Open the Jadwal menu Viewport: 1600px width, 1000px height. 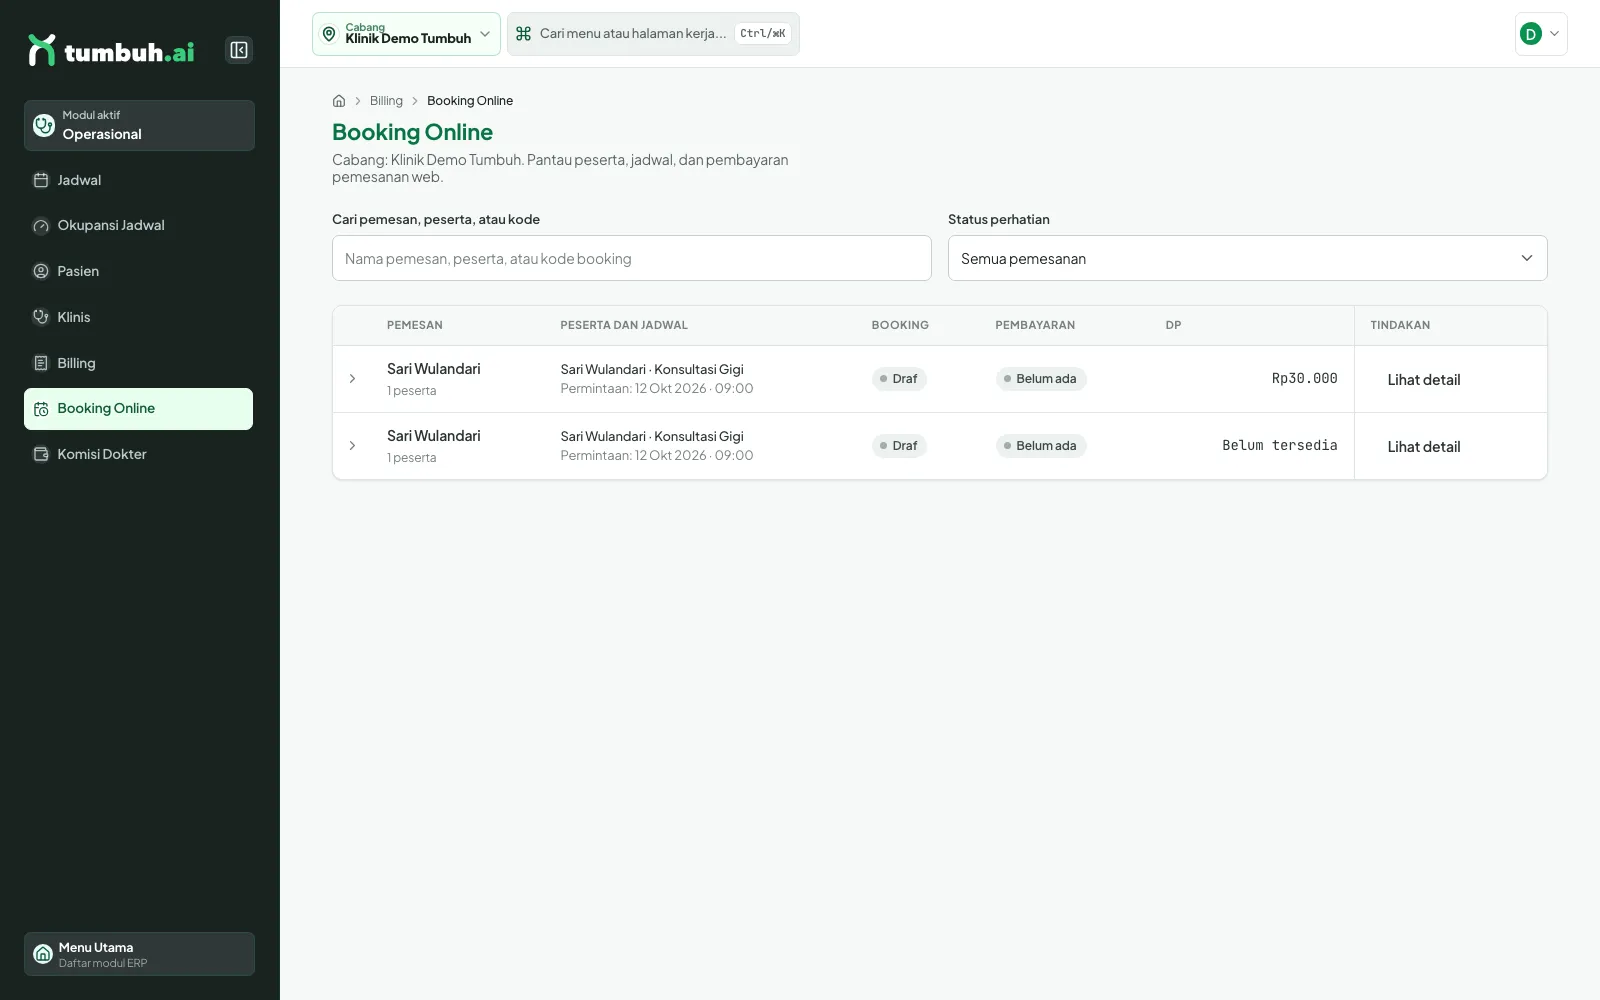pos(138,180)
